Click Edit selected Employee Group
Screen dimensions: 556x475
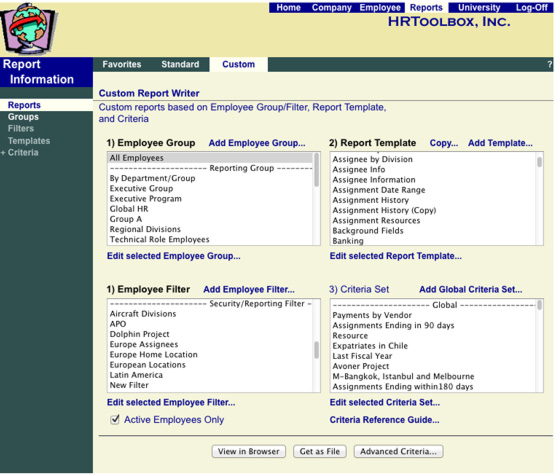(x=174, y=256)
